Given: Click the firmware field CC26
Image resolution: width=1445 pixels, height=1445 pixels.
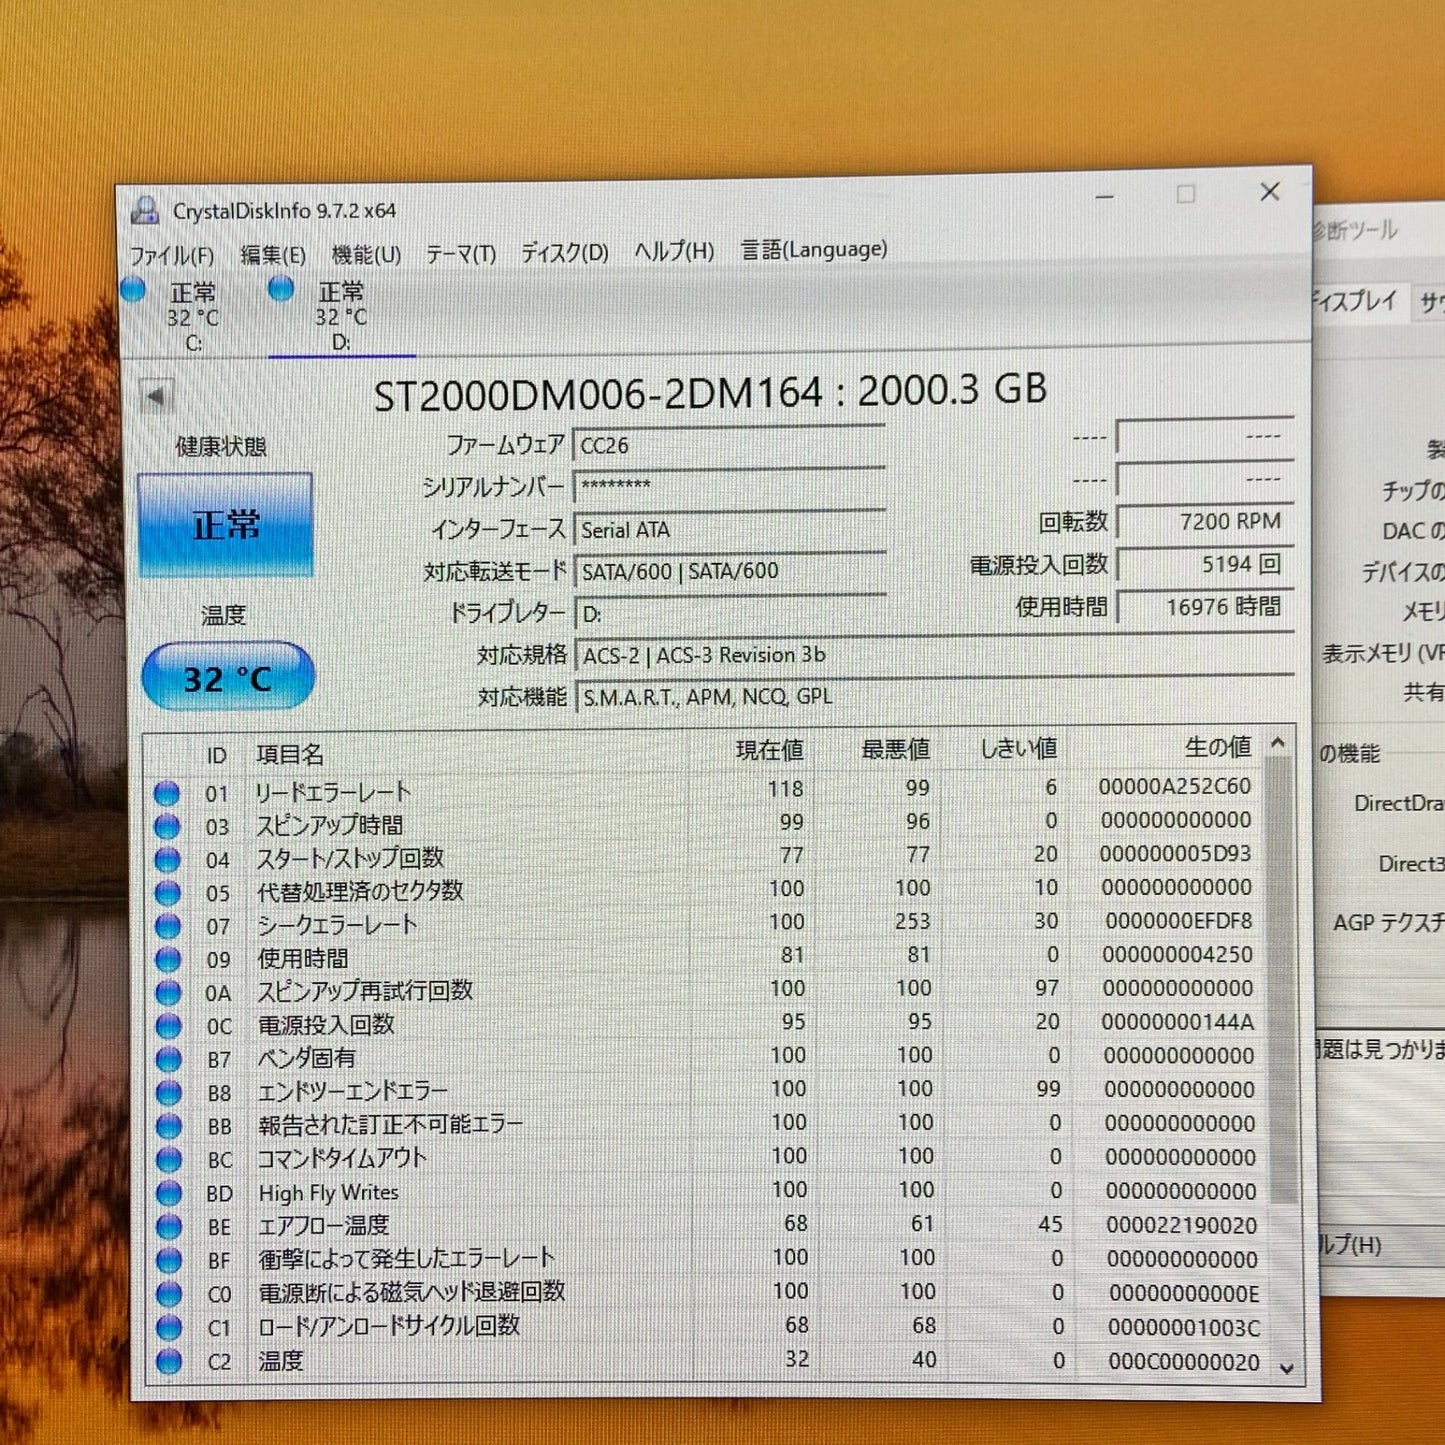Looking at the screenshot, I should coord(729,445).
